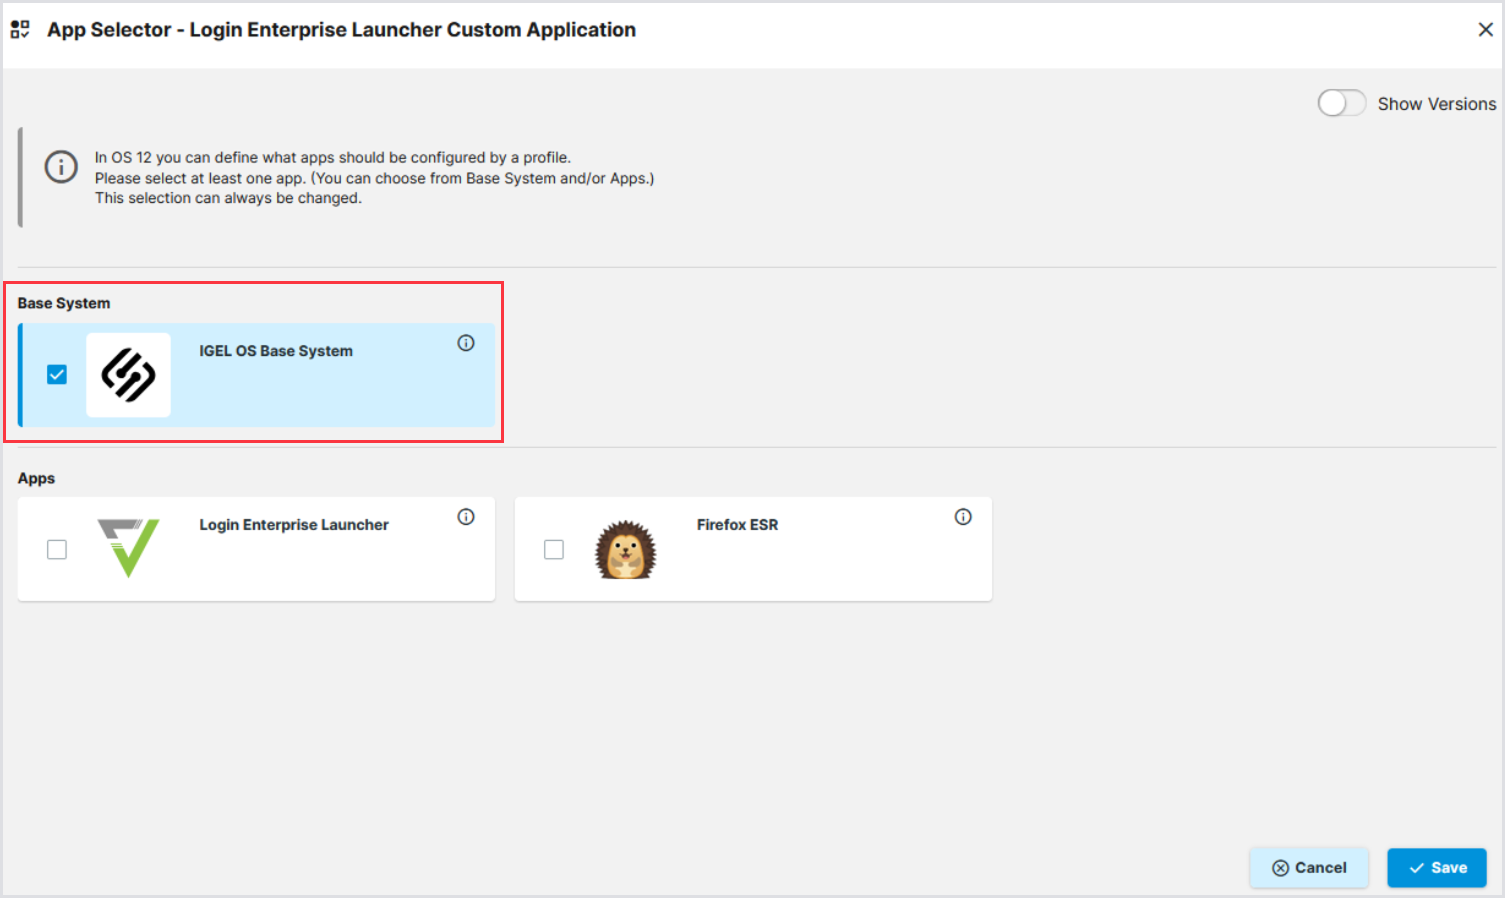The height and width of the screenshot is (898, 1505).
Task: Click the green Login Enterprise Launcher logo
Action: point(129,548)
